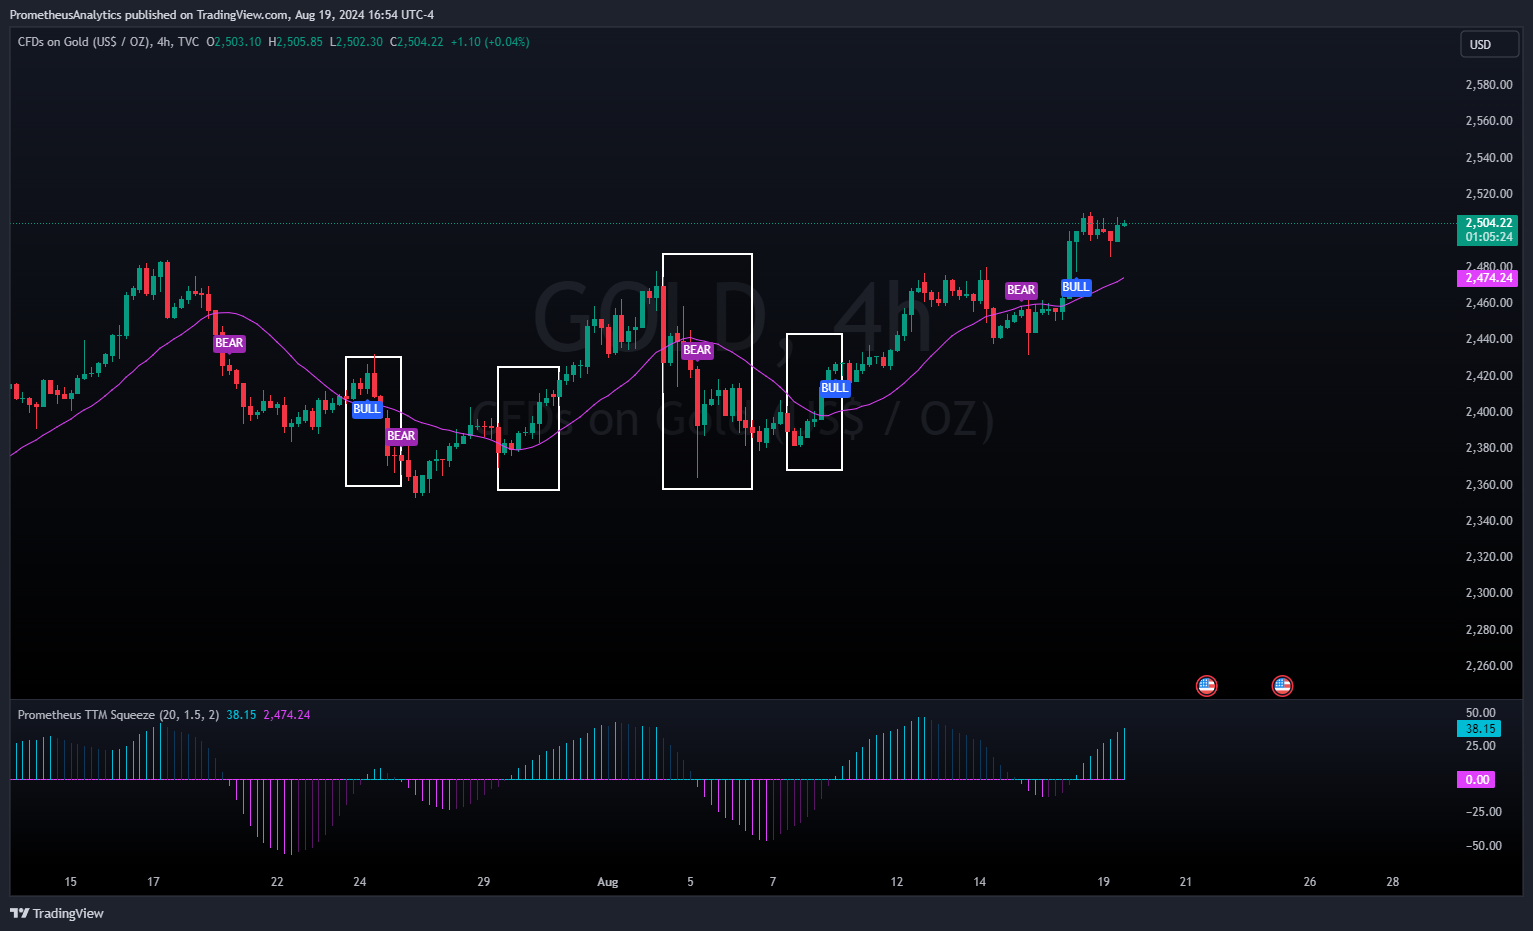Click the later US flag economic event icon
Image resolution: width=1533 pixels, height=931 pixels.
point(1282,686)
